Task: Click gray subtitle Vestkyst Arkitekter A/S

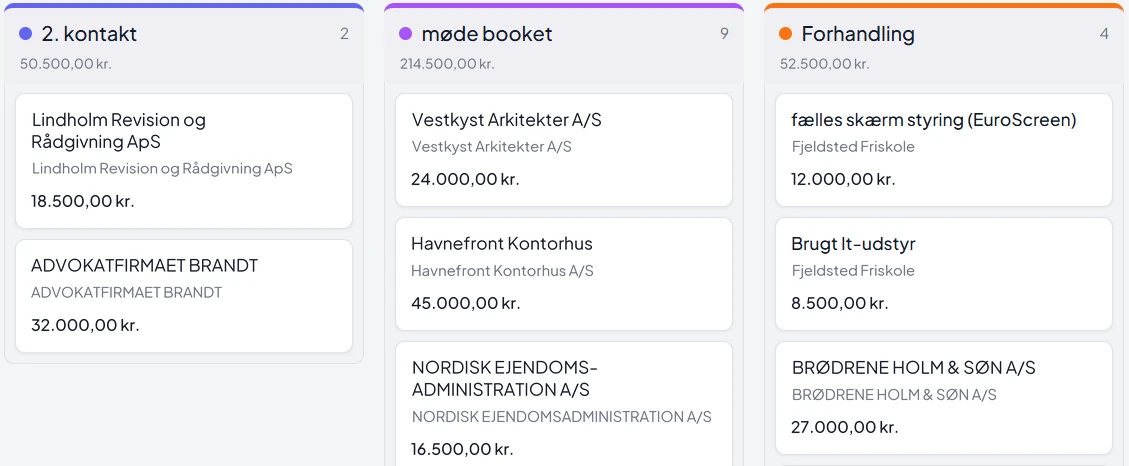Action: tap(492, 147)
